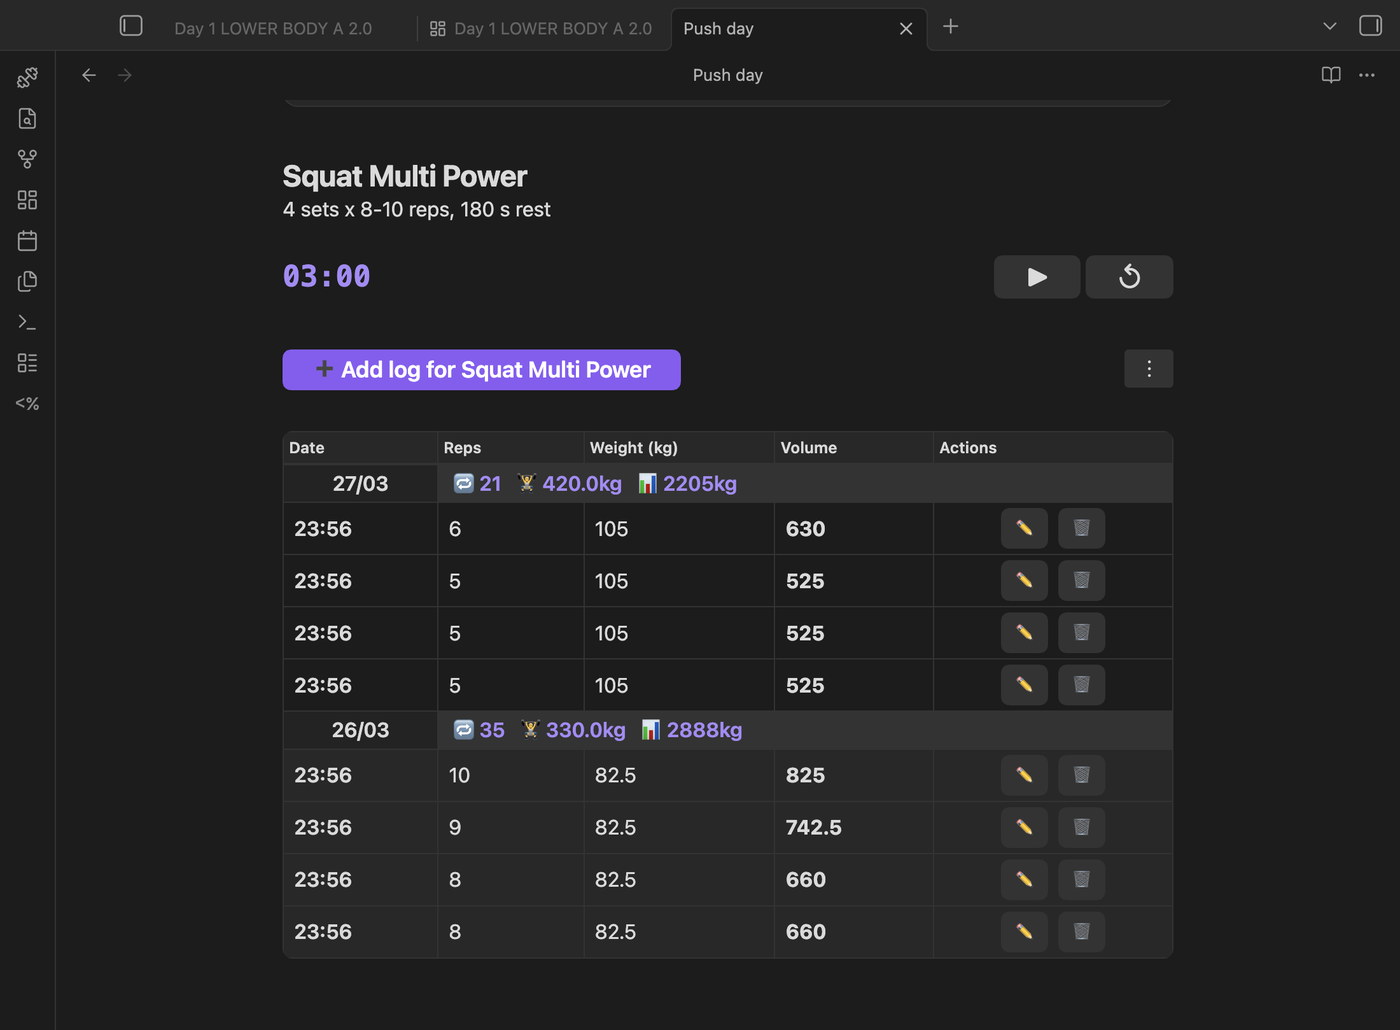Click Add log for Squat Multi Power

click(x=482, y=370)
